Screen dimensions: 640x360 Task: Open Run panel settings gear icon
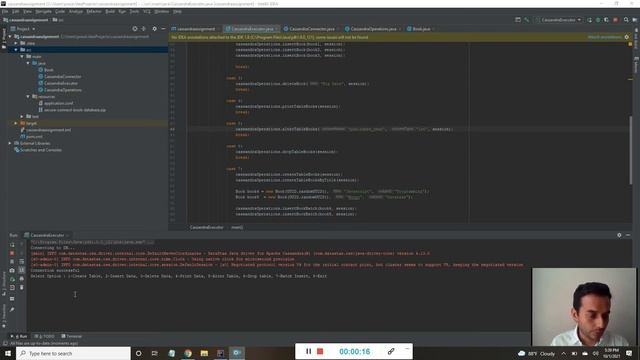[619, 235]
